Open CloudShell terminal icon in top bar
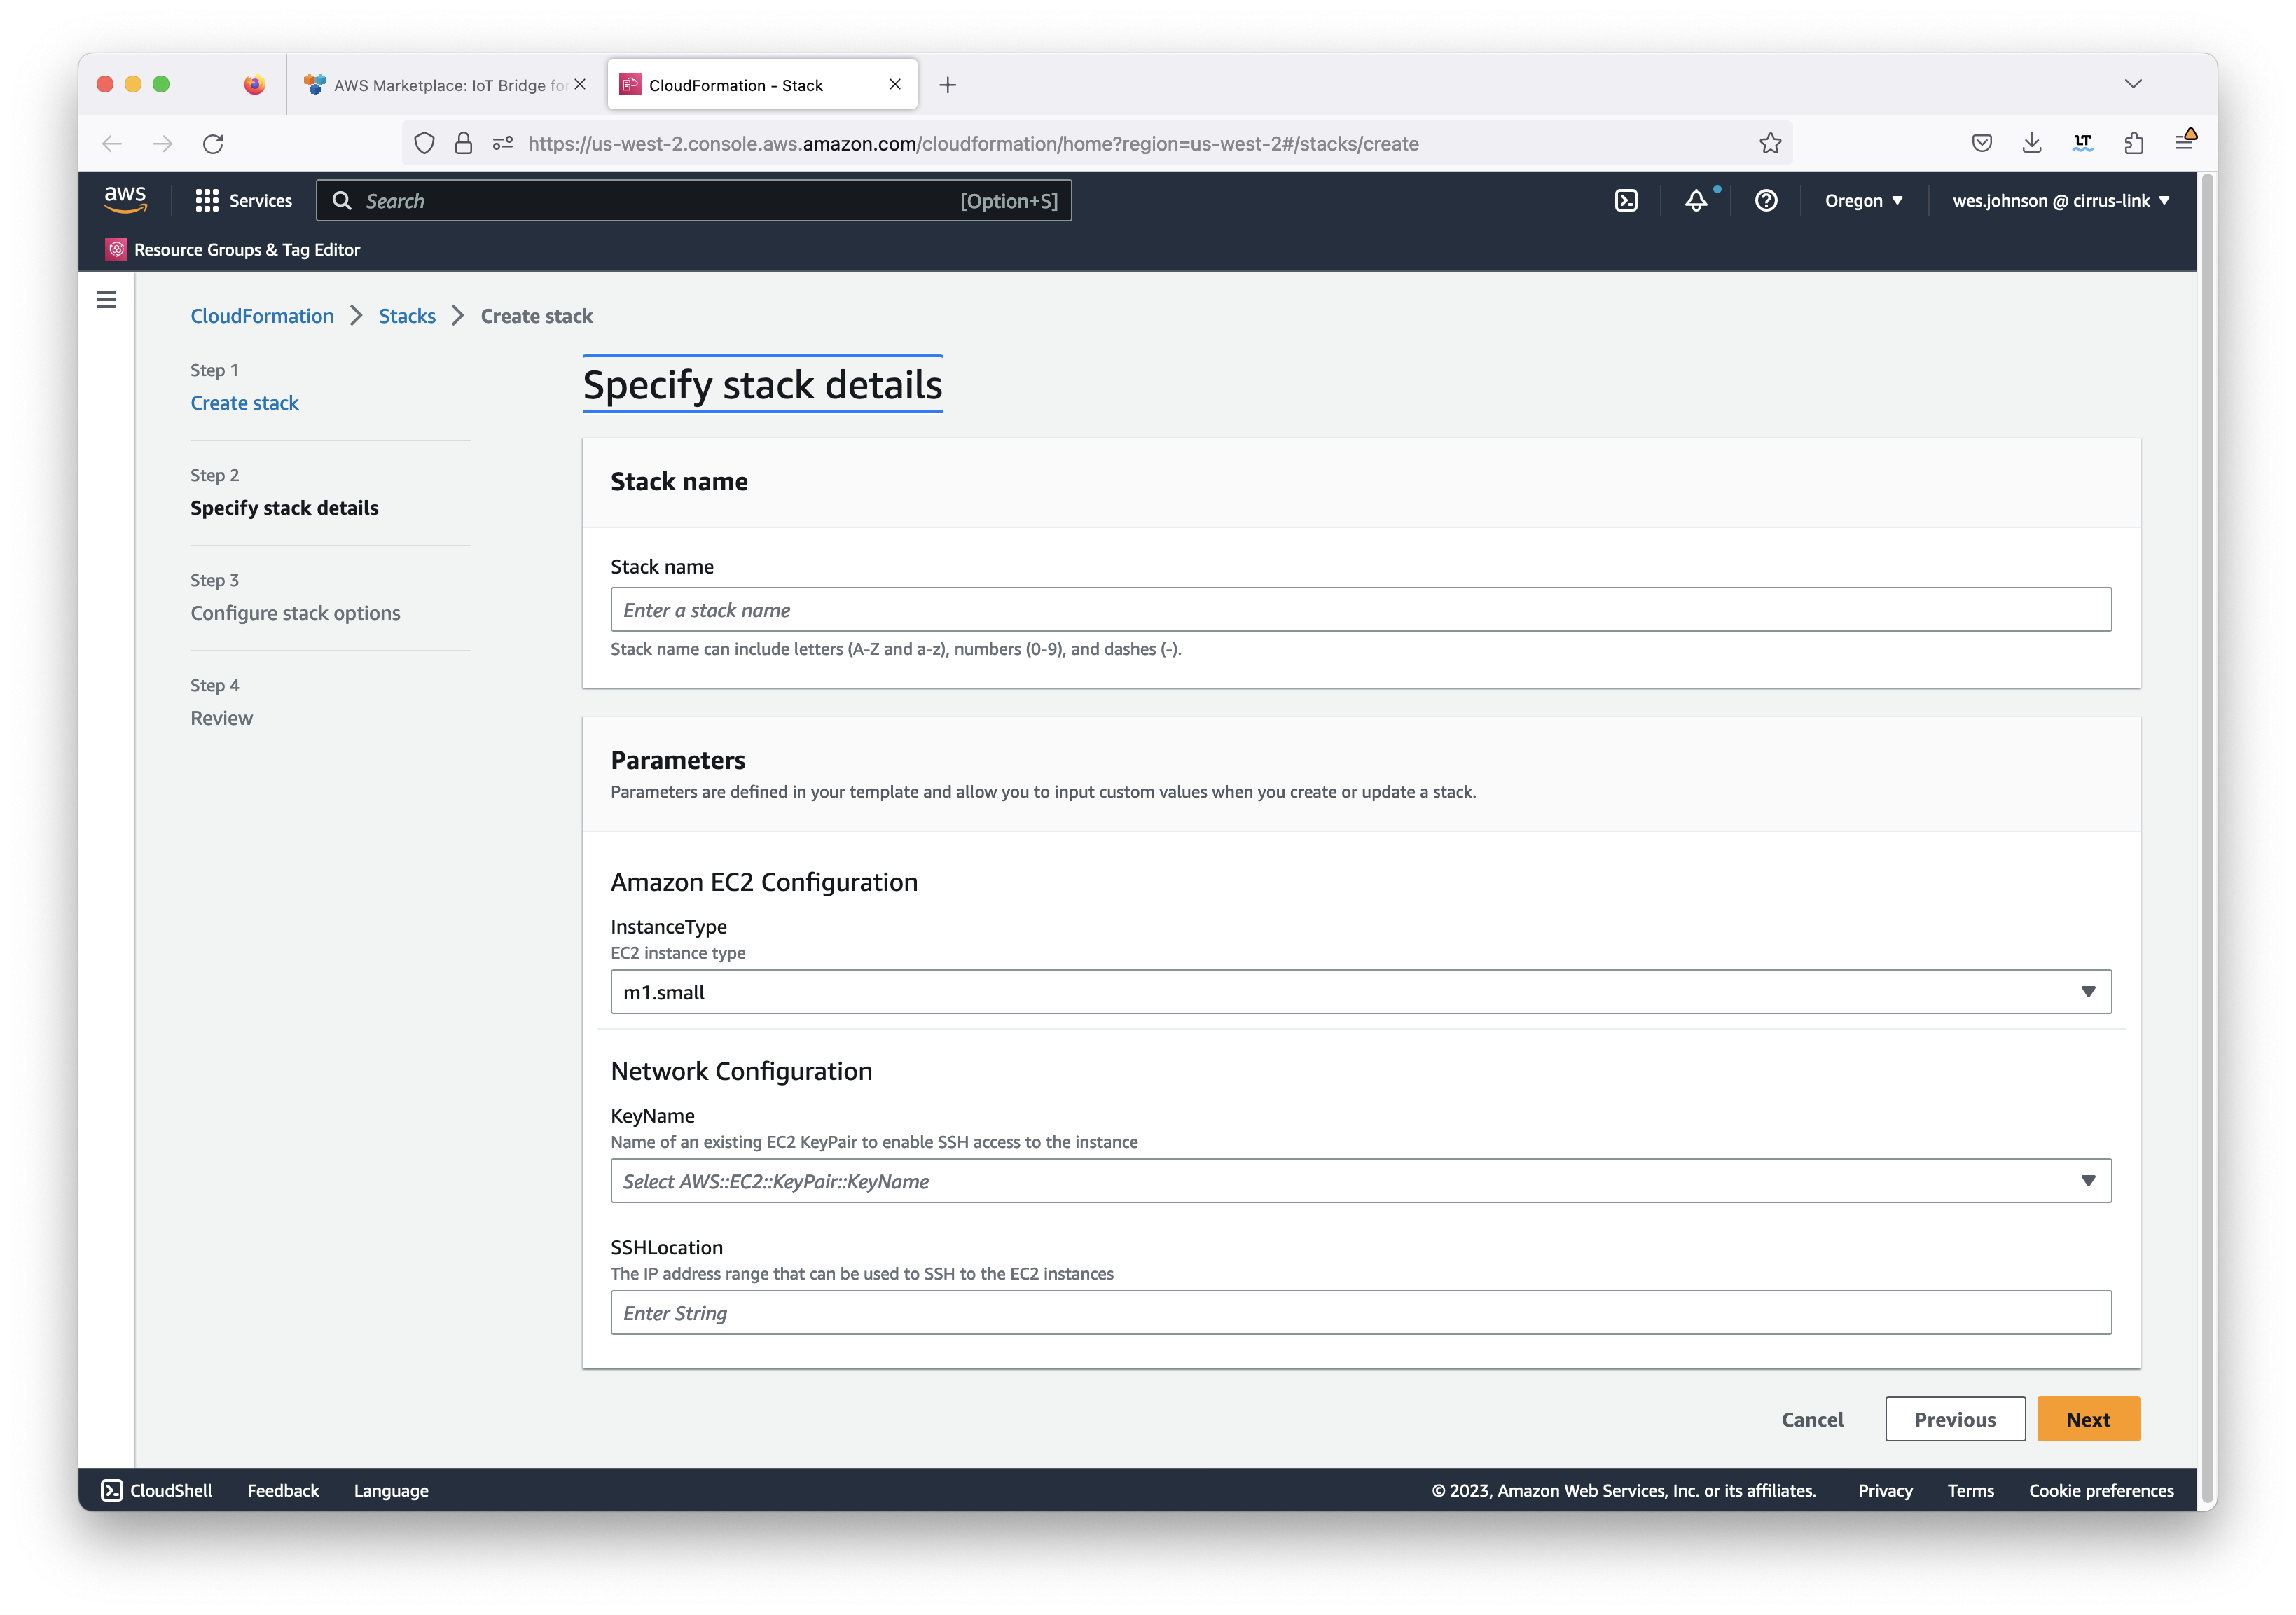Viewport: 2296px width, 1615px height. [1626, 201]
